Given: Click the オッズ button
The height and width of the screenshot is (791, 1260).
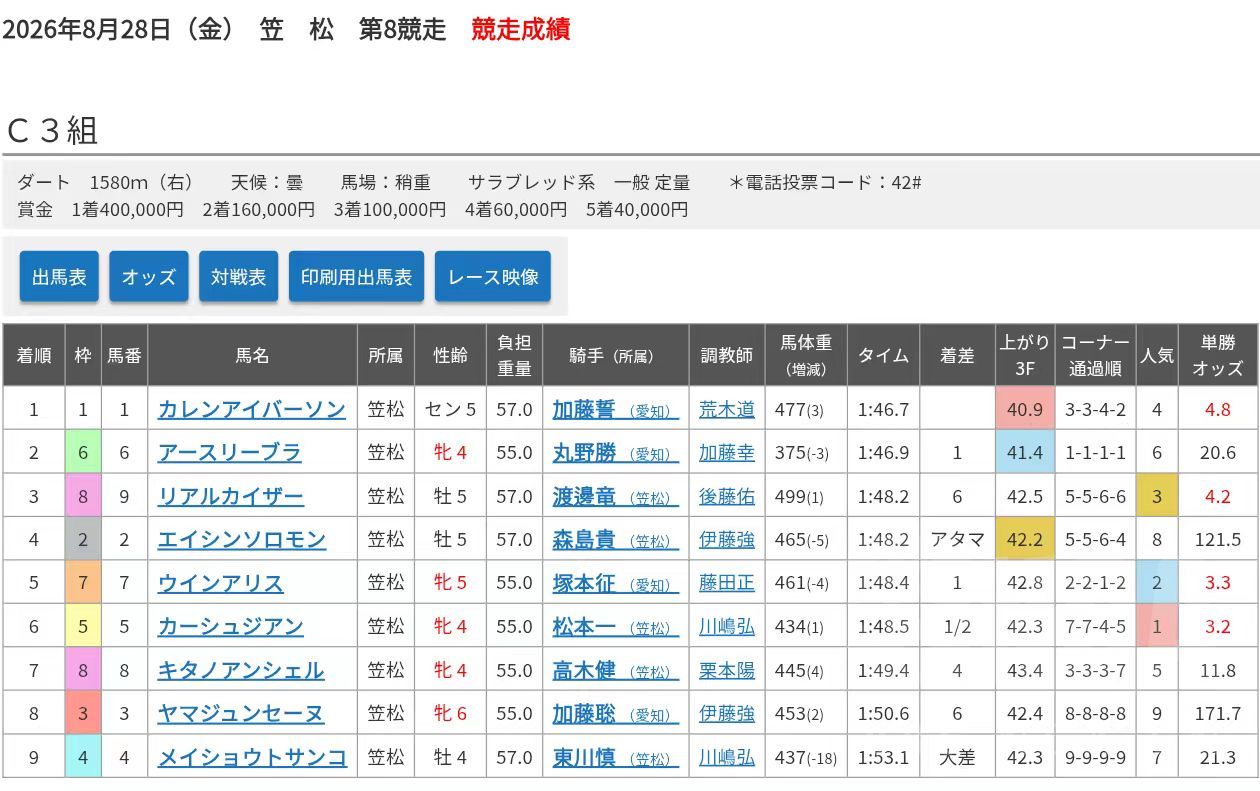Looking at the screenshot, I should coord(149,277).
